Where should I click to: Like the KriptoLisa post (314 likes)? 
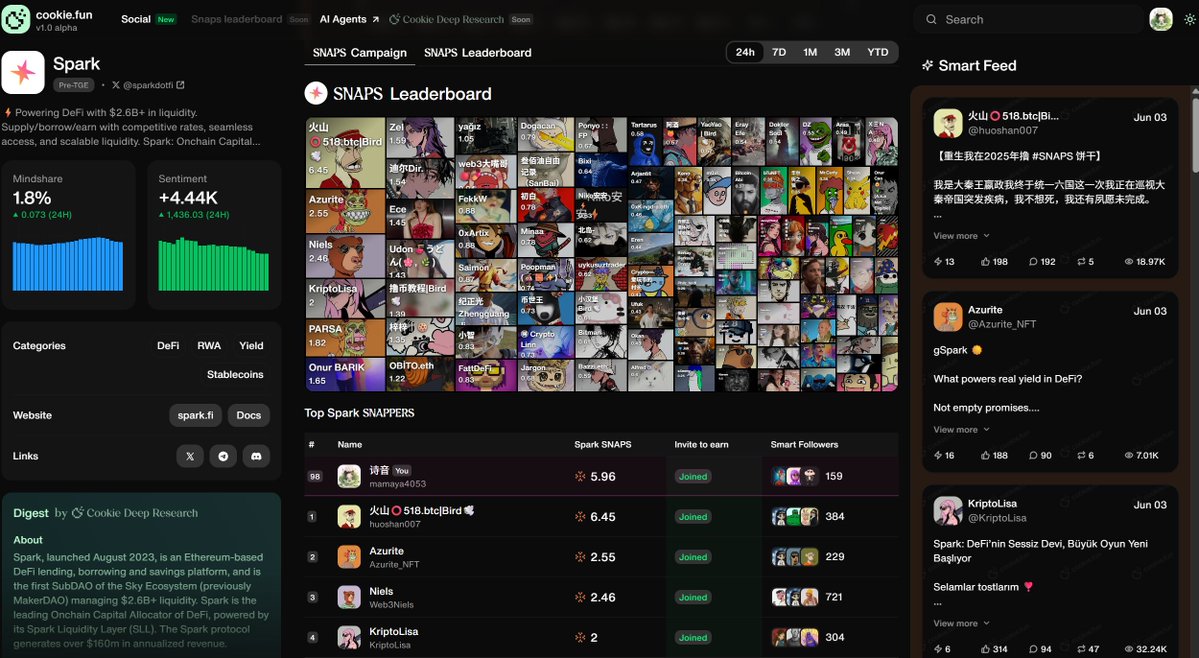pos(986,649)
